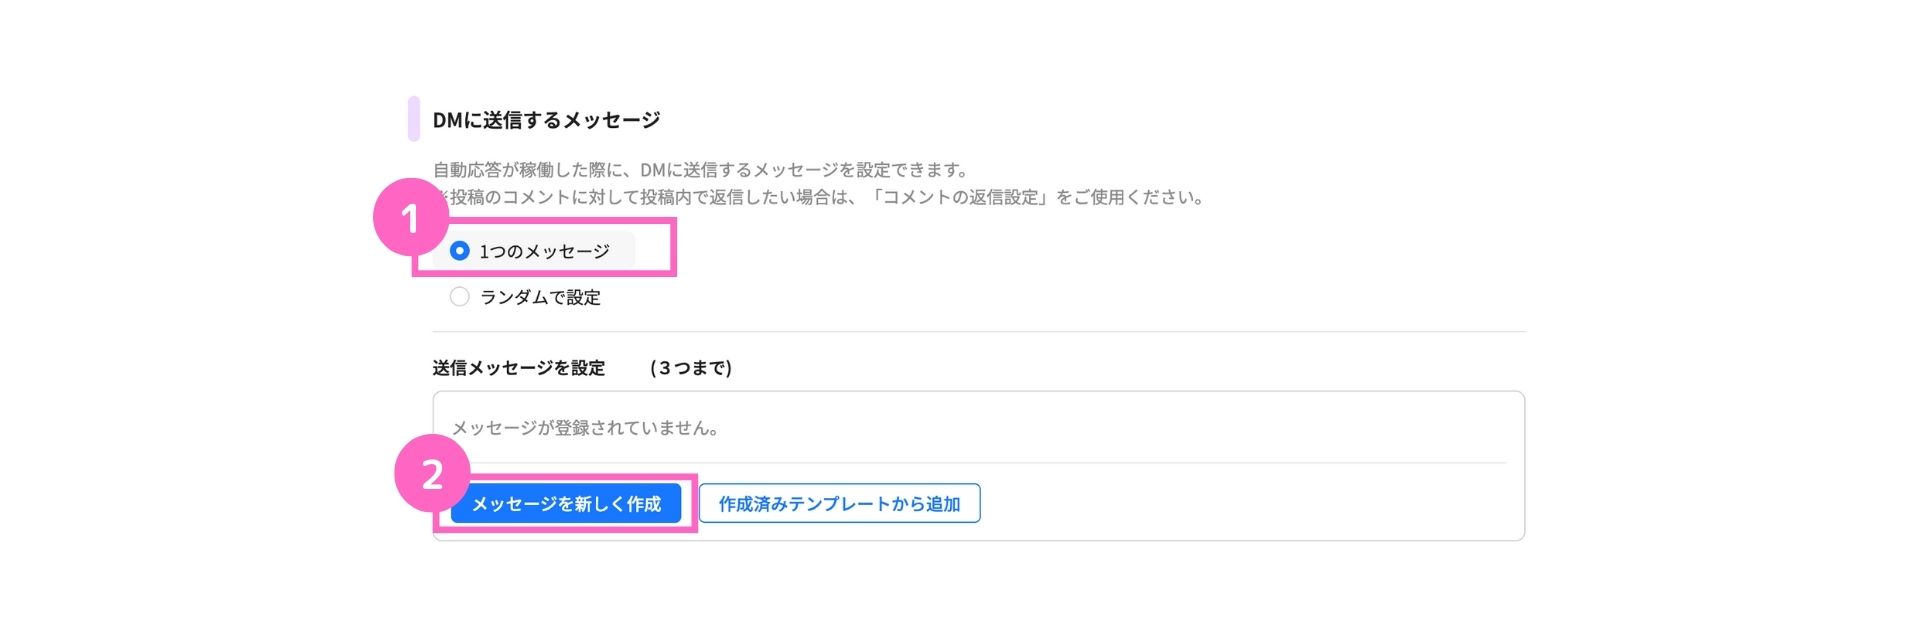Click the ※投稿のコメントに対して note line
This screenshot has height=640, width=1920.
coord(818,197)
